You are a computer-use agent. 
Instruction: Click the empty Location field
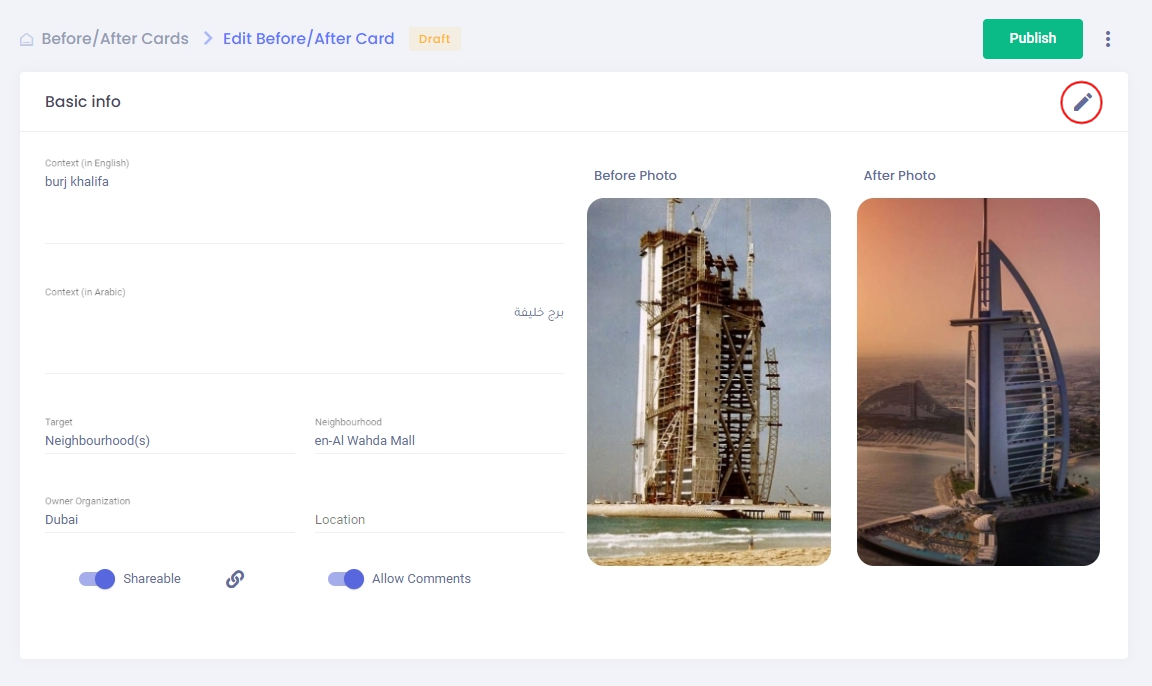coord(438,520)
